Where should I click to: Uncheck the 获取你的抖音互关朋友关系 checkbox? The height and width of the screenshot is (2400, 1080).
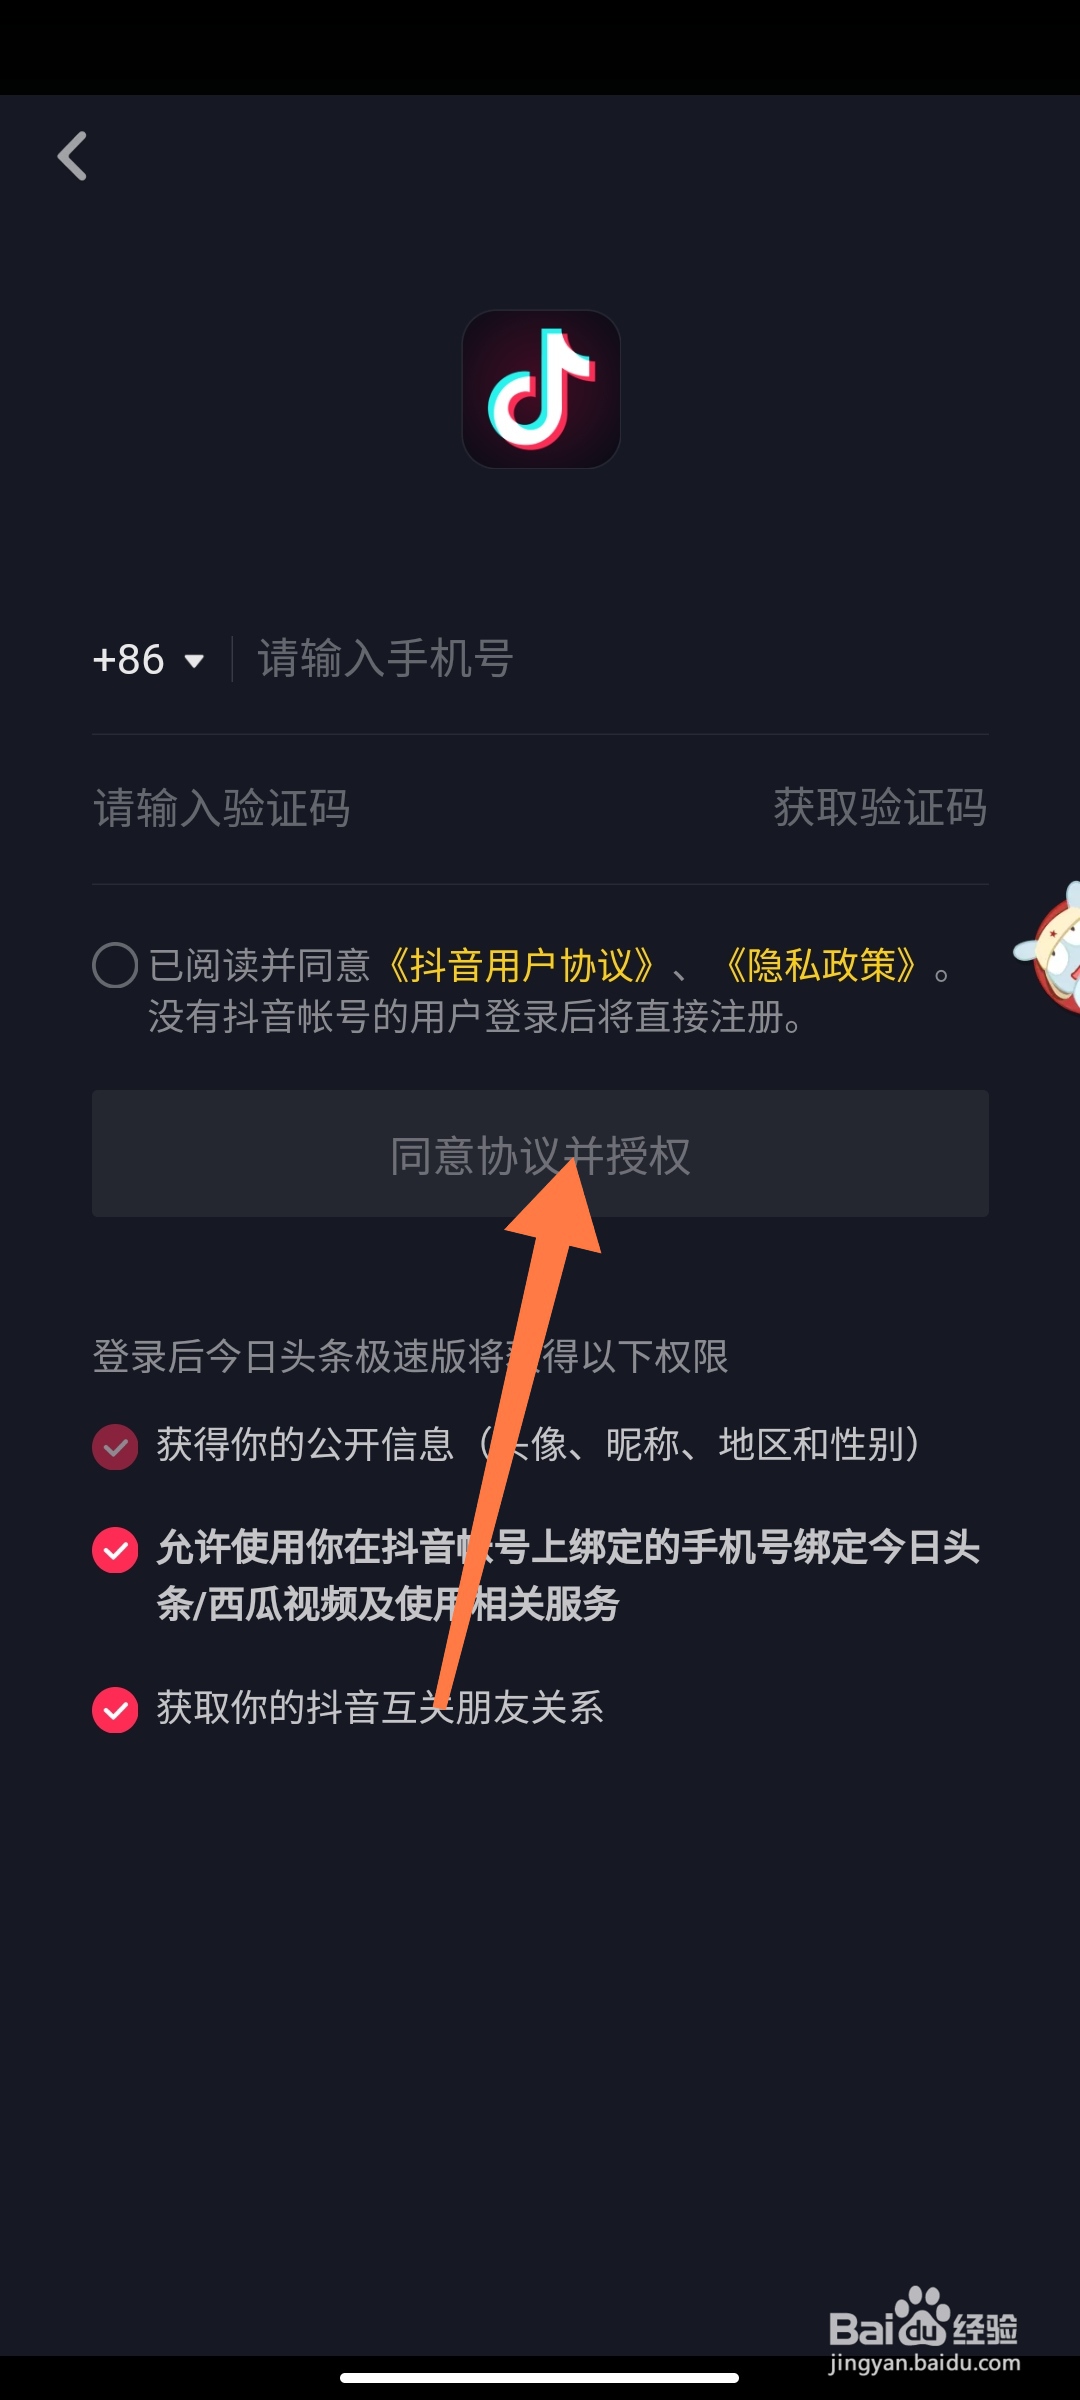click(115, 1709)
